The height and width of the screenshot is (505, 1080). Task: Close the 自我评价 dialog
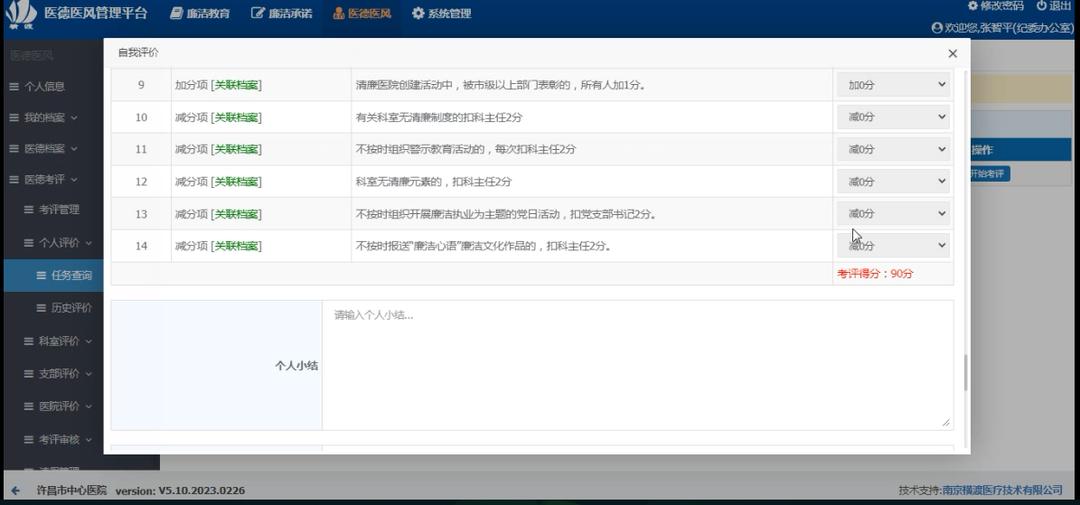(952, 53)
